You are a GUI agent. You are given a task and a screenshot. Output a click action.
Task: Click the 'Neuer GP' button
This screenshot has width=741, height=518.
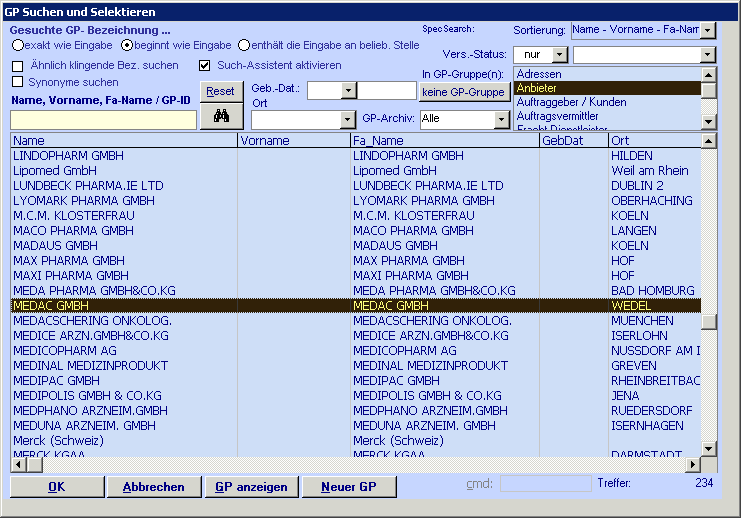[x=349, y=487]
